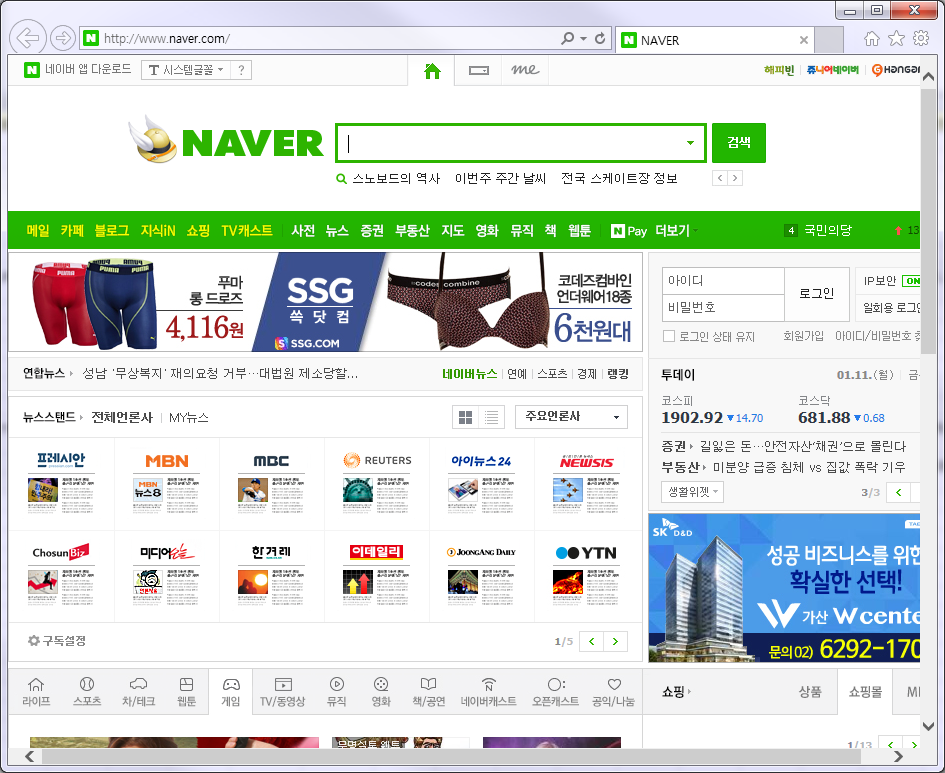Image resolution: width=945 pixels, height=773 pixels.
Task: Open the REUTERS news thumbnail
Action: (377, 483)
